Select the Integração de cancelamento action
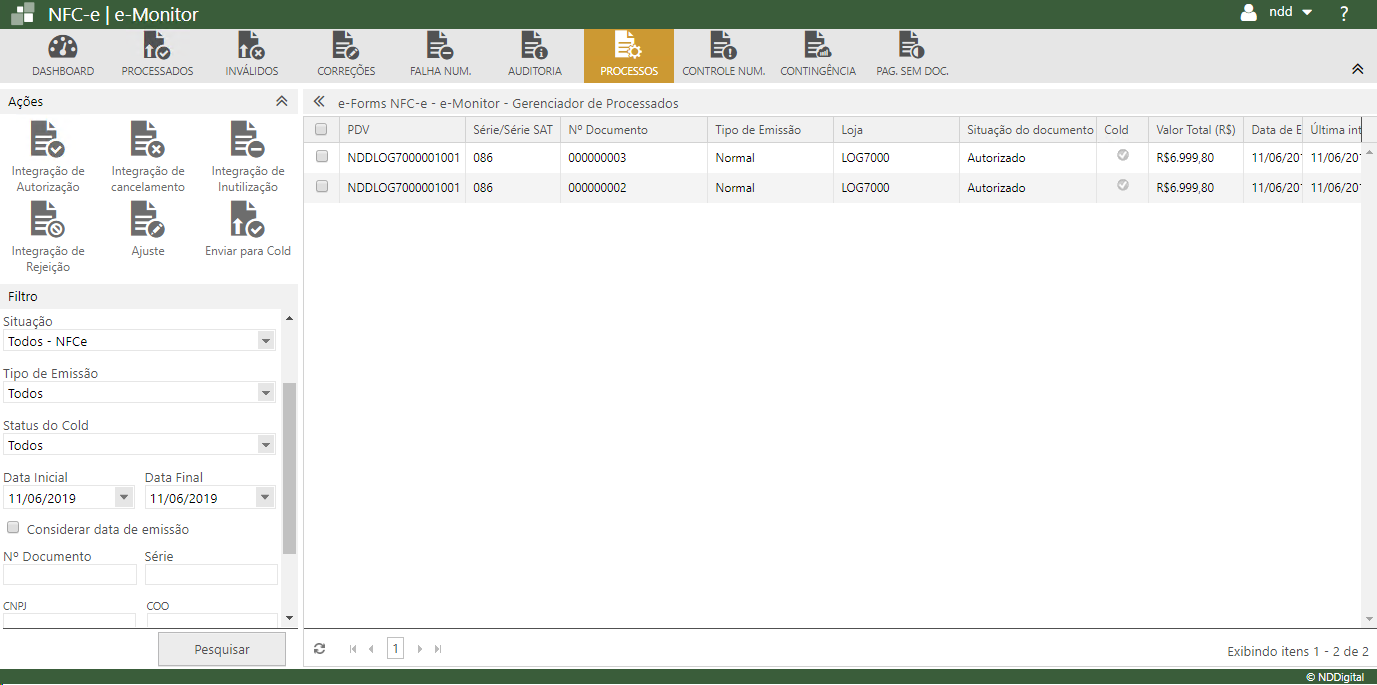This screenshot has height=685, width=1377. tap(147, 140)
